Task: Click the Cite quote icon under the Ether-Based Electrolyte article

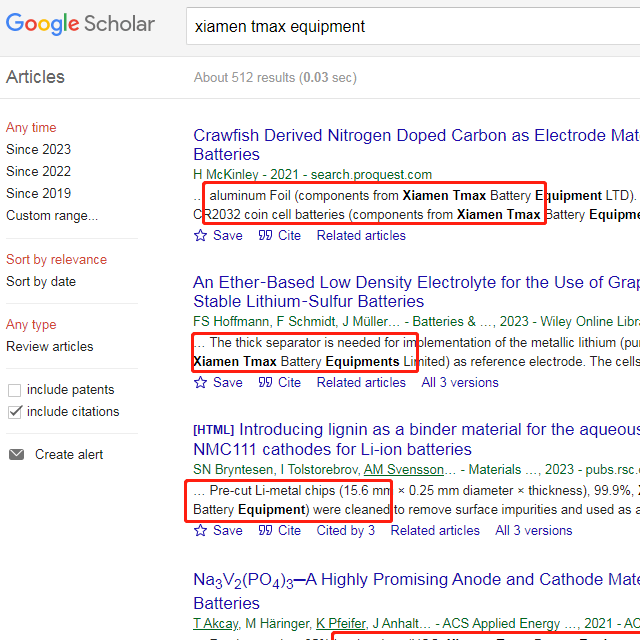Action: [265, 382]
